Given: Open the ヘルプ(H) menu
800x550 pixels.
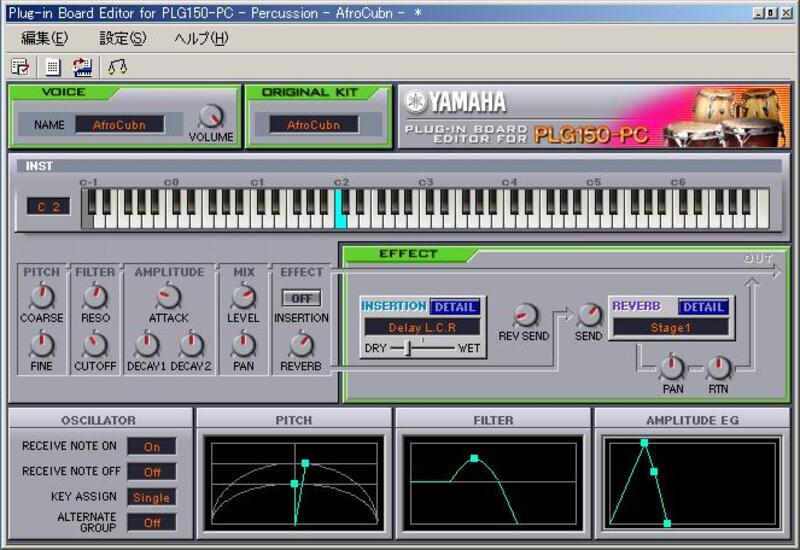Looking at the screenshot, I should coord(201,38).
